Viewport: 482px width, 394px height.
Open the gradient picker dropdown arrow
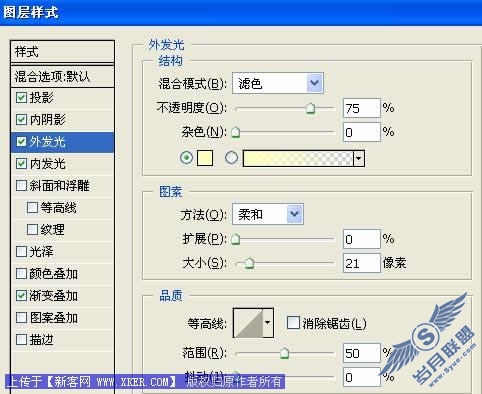359,158
